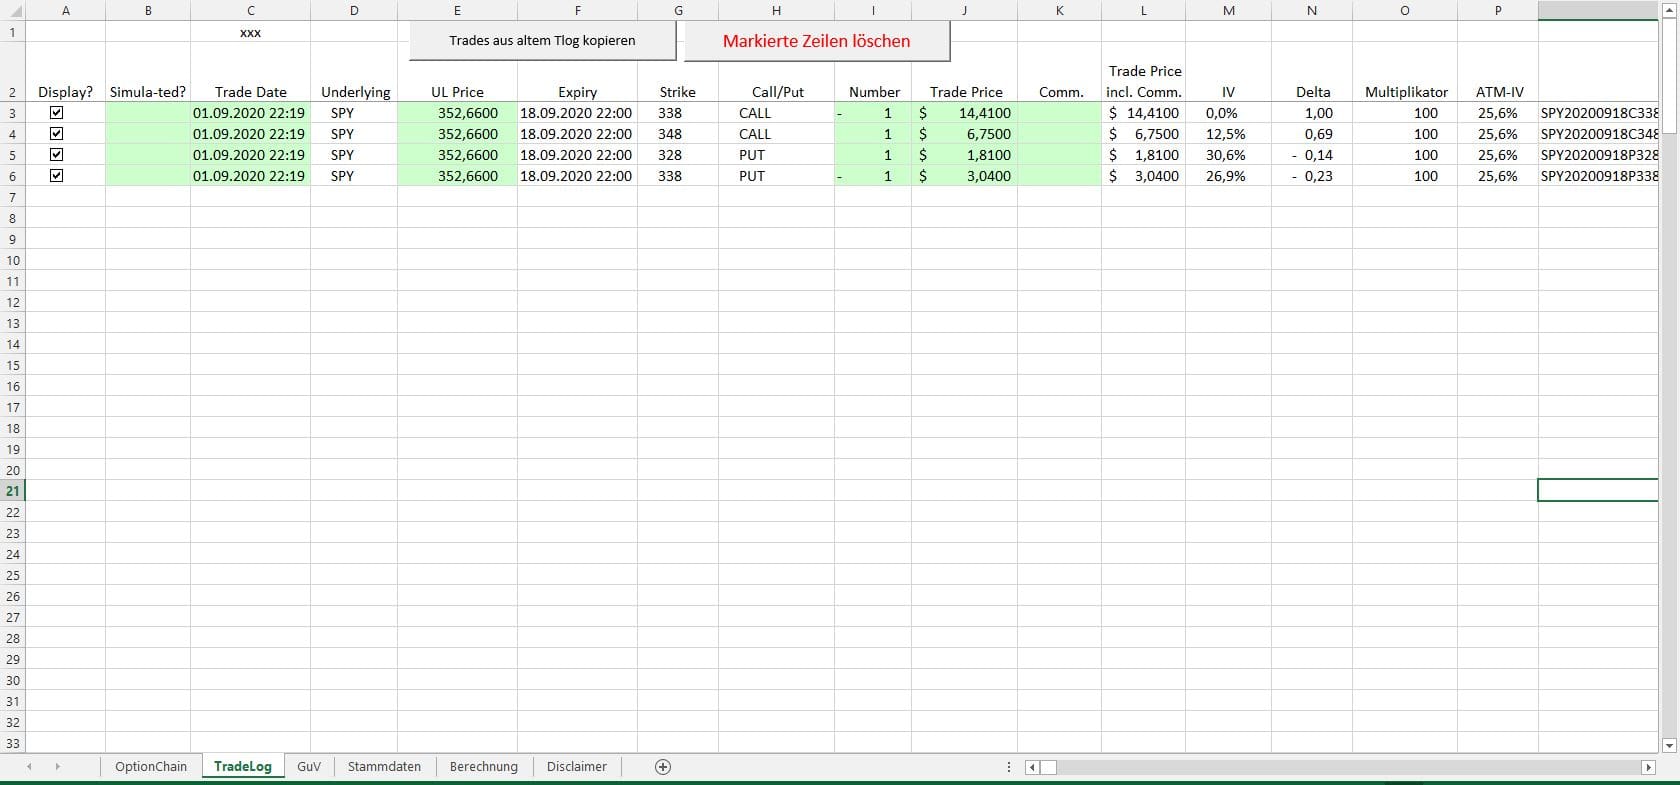Go to the Berechnung sheet tab
This screenshot has height=785, width=1680.
484,767
